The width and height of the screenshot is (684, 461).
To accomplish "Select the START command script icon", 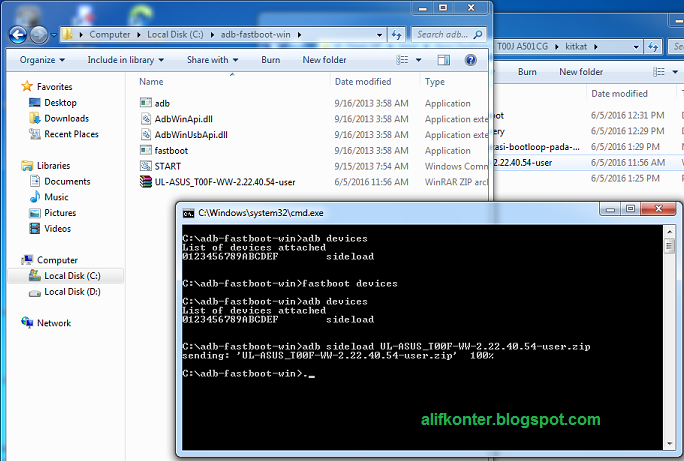I will coord(146,166).
